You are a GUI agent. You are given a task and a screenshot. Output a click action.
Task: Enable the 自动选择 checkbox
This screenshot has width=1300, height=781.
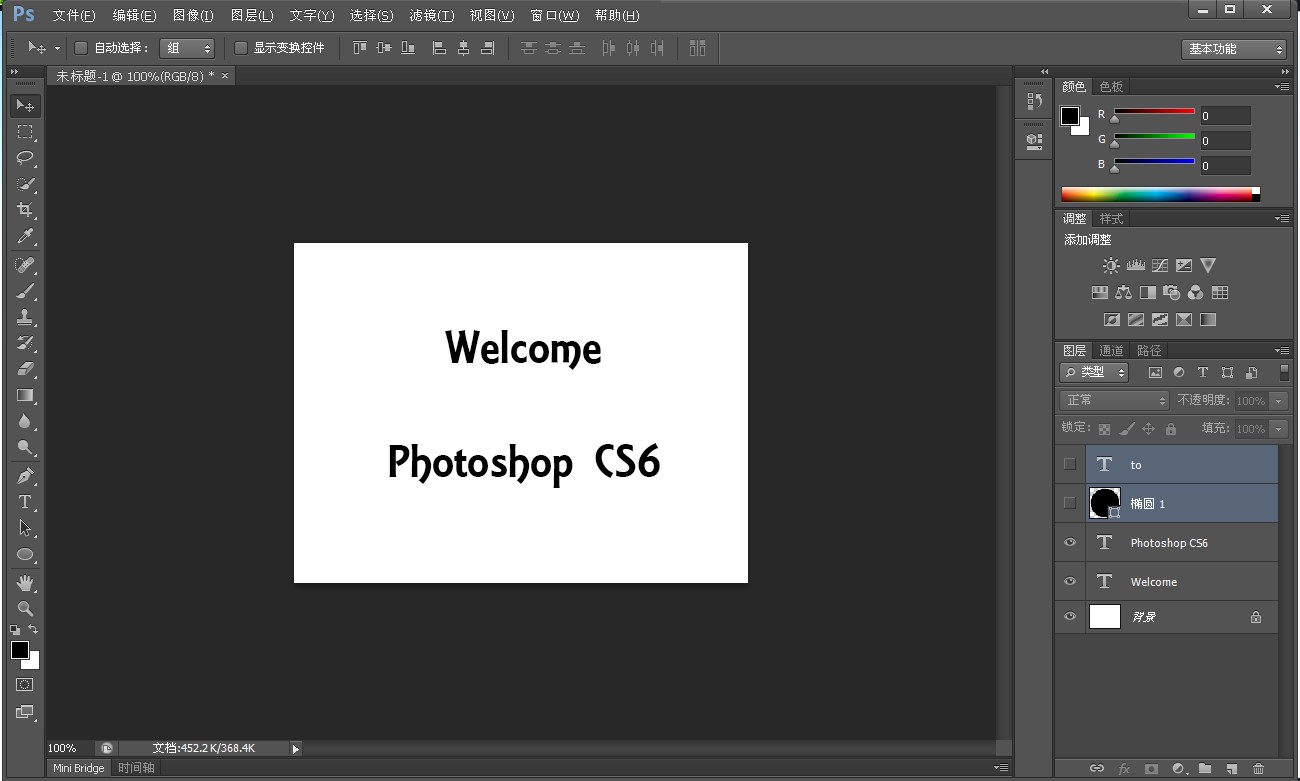pos(81,47)
